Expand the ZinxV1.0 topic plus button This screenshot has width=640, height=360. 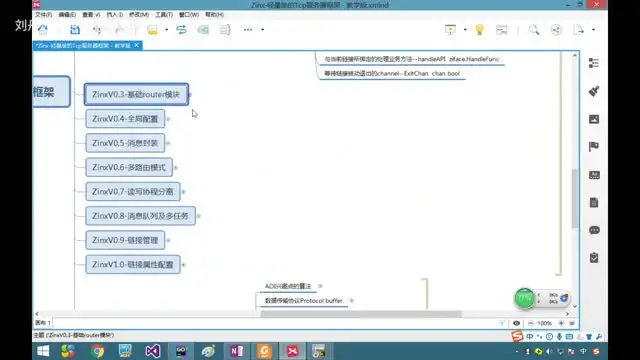(184, 265)
